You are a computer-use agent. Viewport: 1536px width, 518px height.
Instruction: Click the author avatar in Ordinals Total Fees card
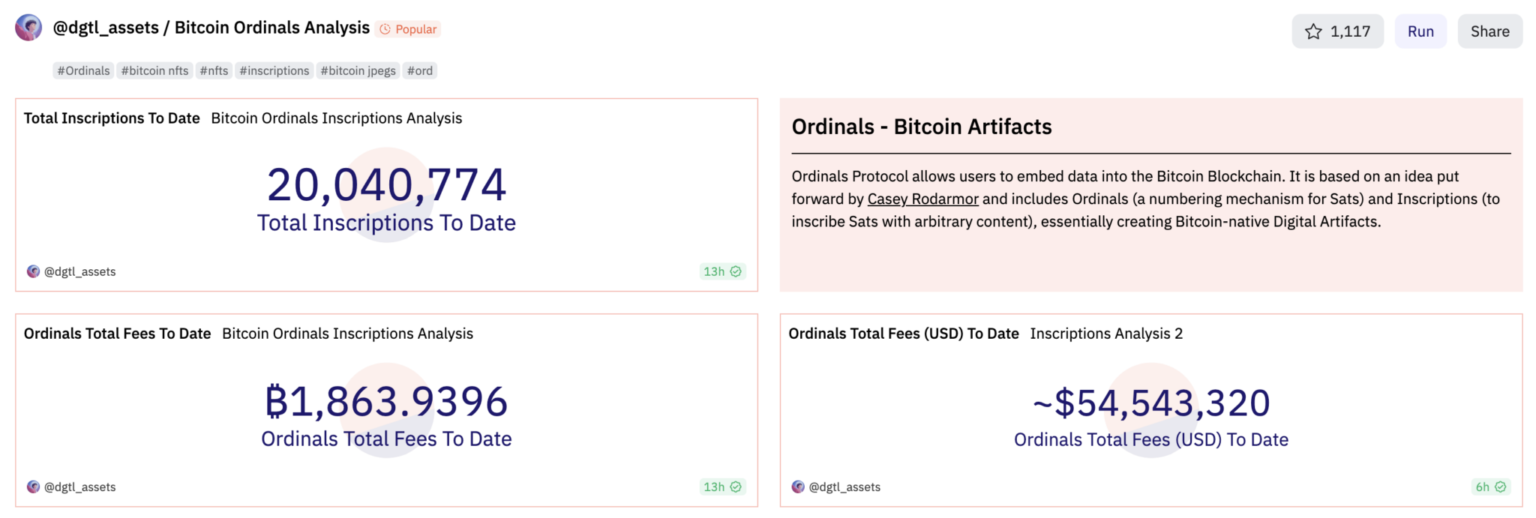pos(33,487)
